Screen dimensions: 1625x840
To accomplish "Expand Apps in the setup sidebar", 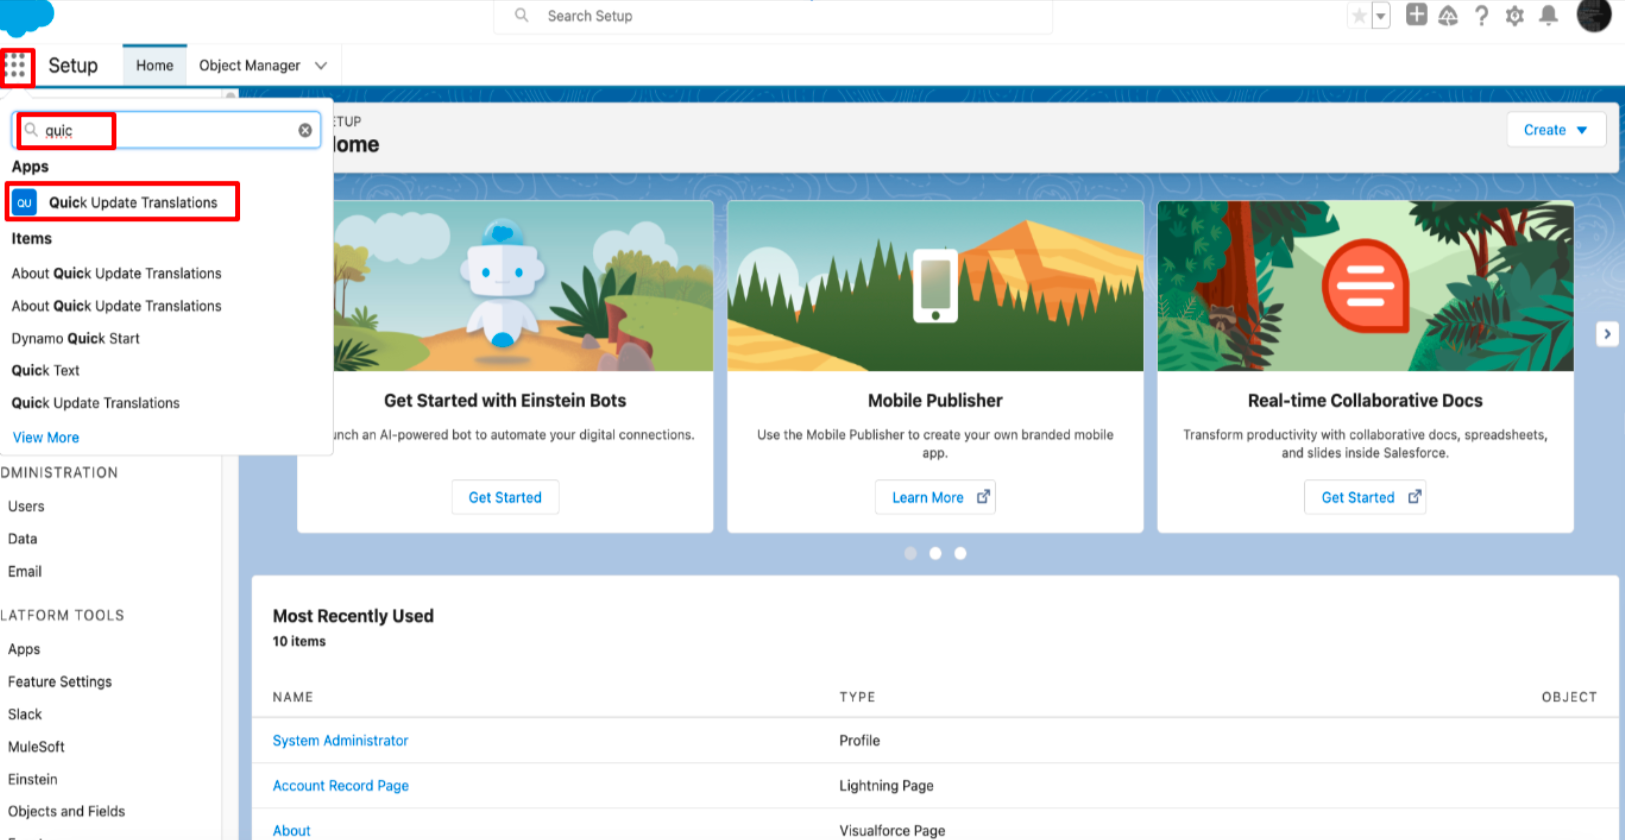I will click(x=24, y=649).
